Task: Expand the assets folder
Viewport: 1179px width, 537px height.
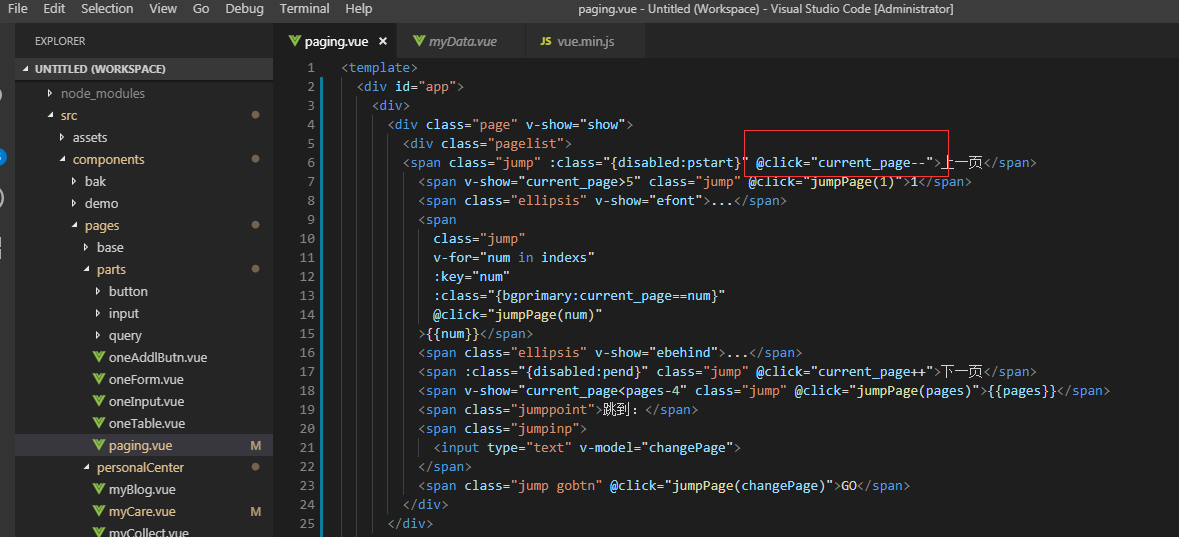Action: [62, 138]
